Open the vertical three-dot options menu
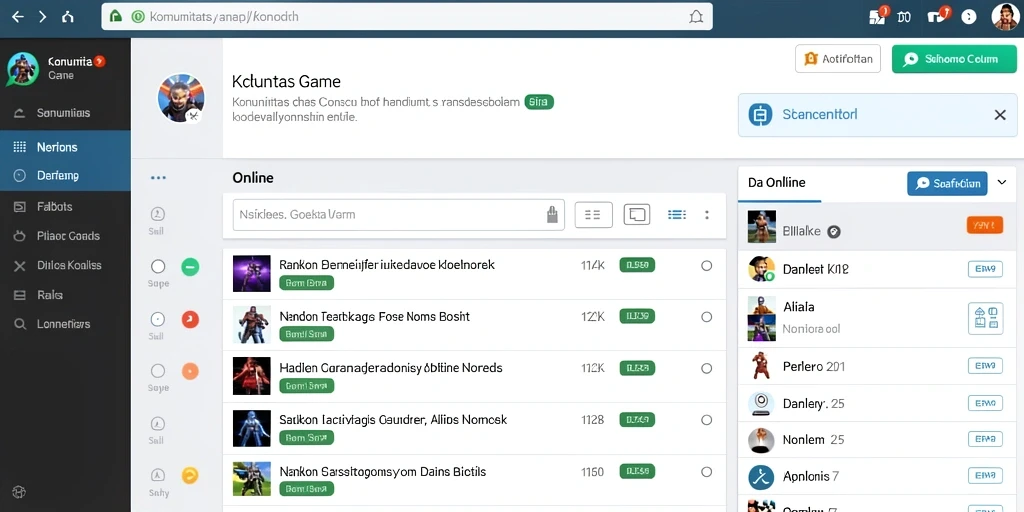The image size is (1024, 512). point(707,214)
